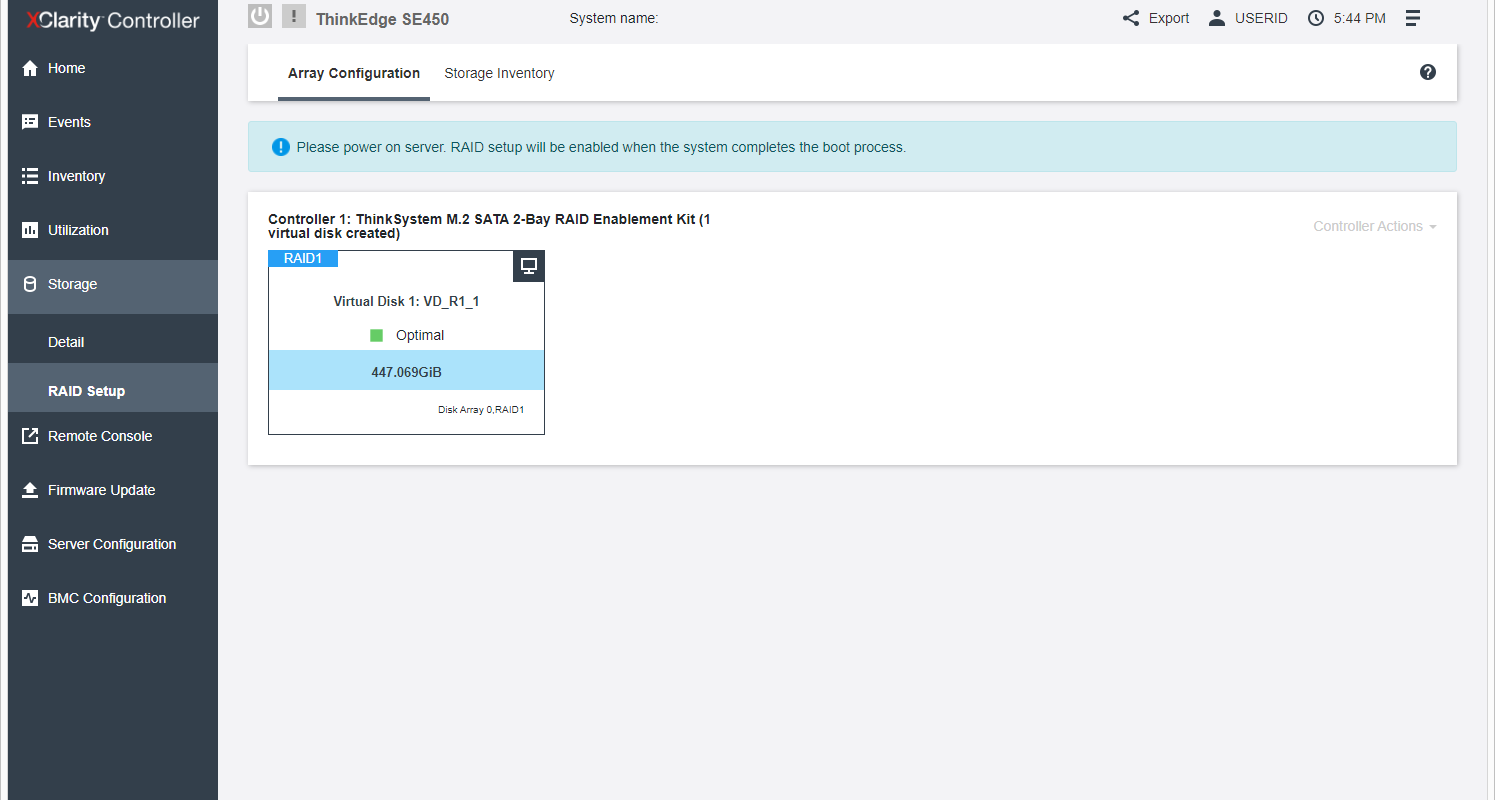
Task: Click the USERID account label
Action: tap(1261, 18)
